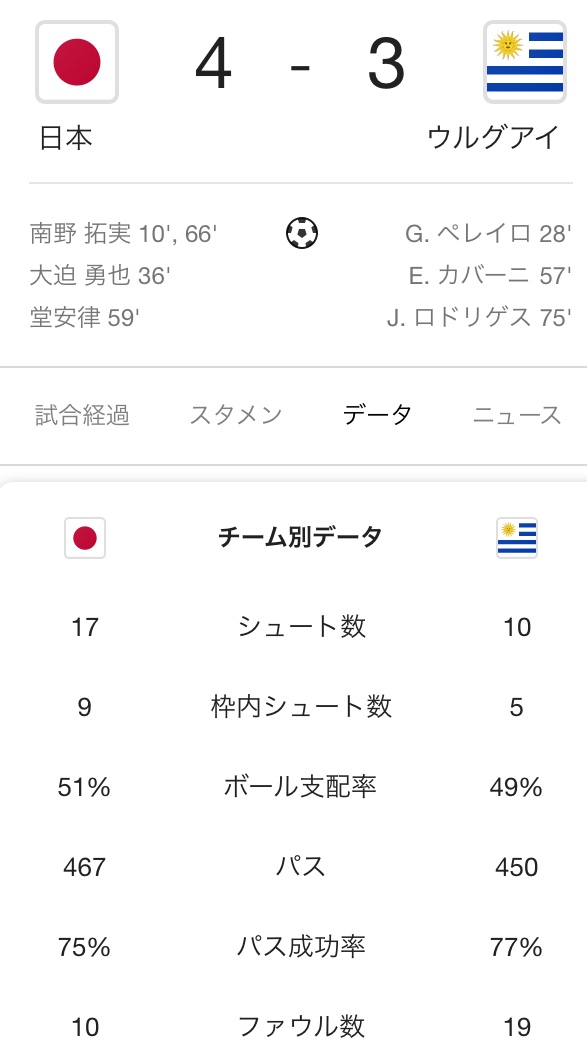Viewport: 587px width, 1042px height.
Task: Click scorer G. ペレイロ 28'
Action: point(488,233)
